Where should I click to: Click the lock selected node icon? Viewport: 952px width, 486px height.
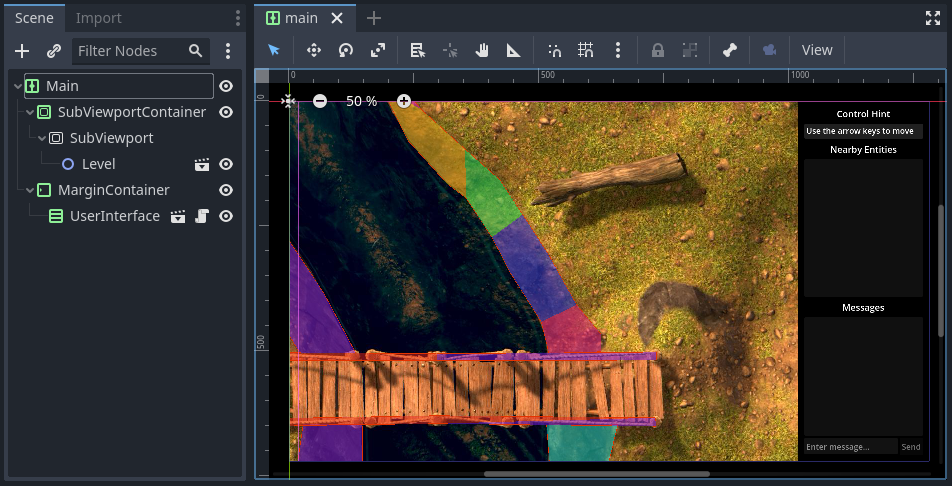(x=658, y=50)
